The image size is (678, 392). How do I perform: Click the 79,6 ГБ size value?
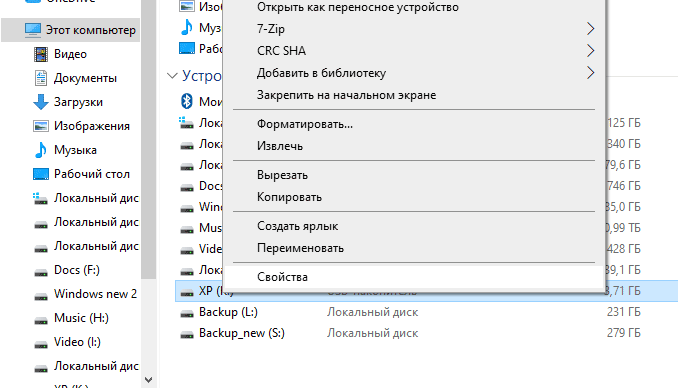coord(623,165)
